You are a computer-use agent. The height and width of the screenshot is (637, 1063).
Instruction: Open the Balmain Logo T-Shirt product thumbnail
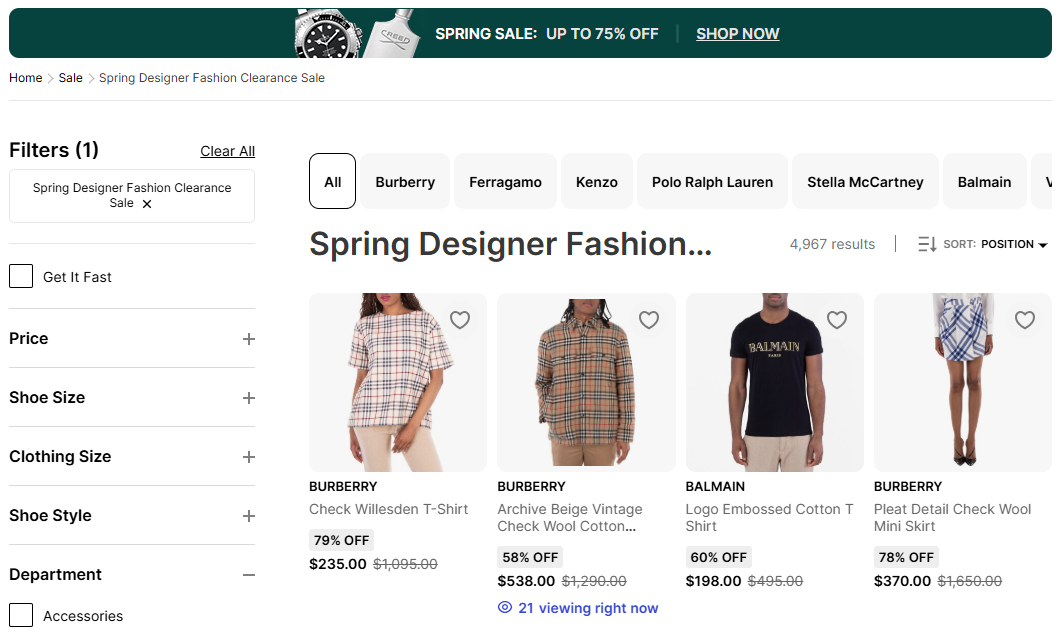774,382
